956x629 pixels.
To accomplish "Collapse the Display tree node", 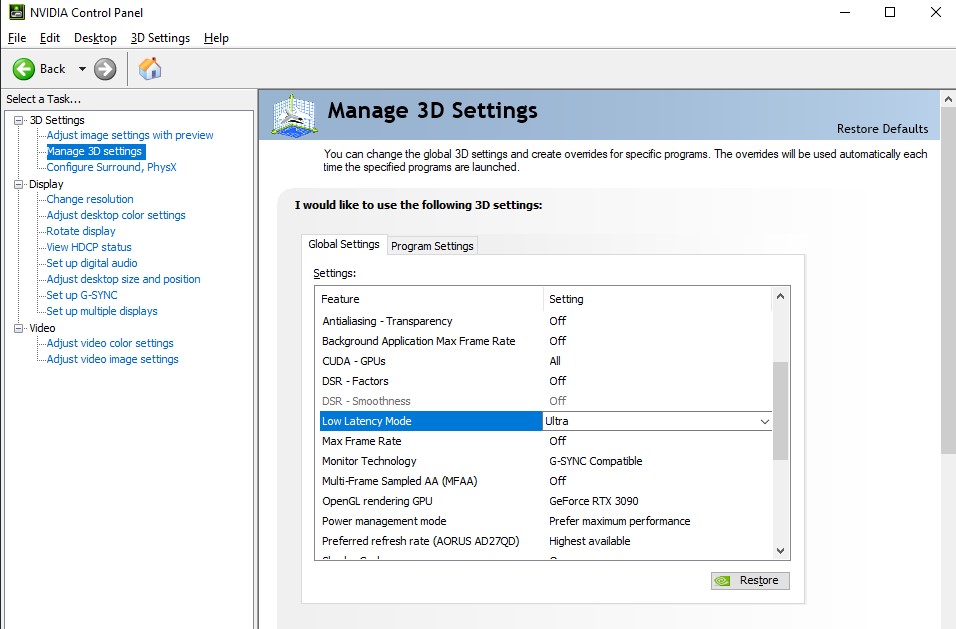I will click(x=18, y=184).
